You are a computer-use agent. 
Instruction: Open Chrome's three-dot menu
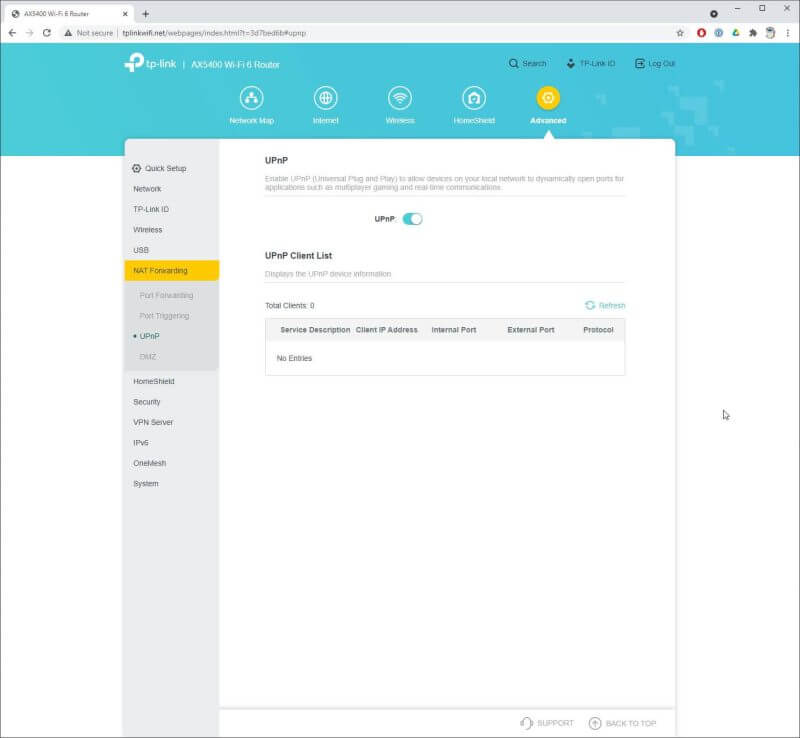pos(788,33)
